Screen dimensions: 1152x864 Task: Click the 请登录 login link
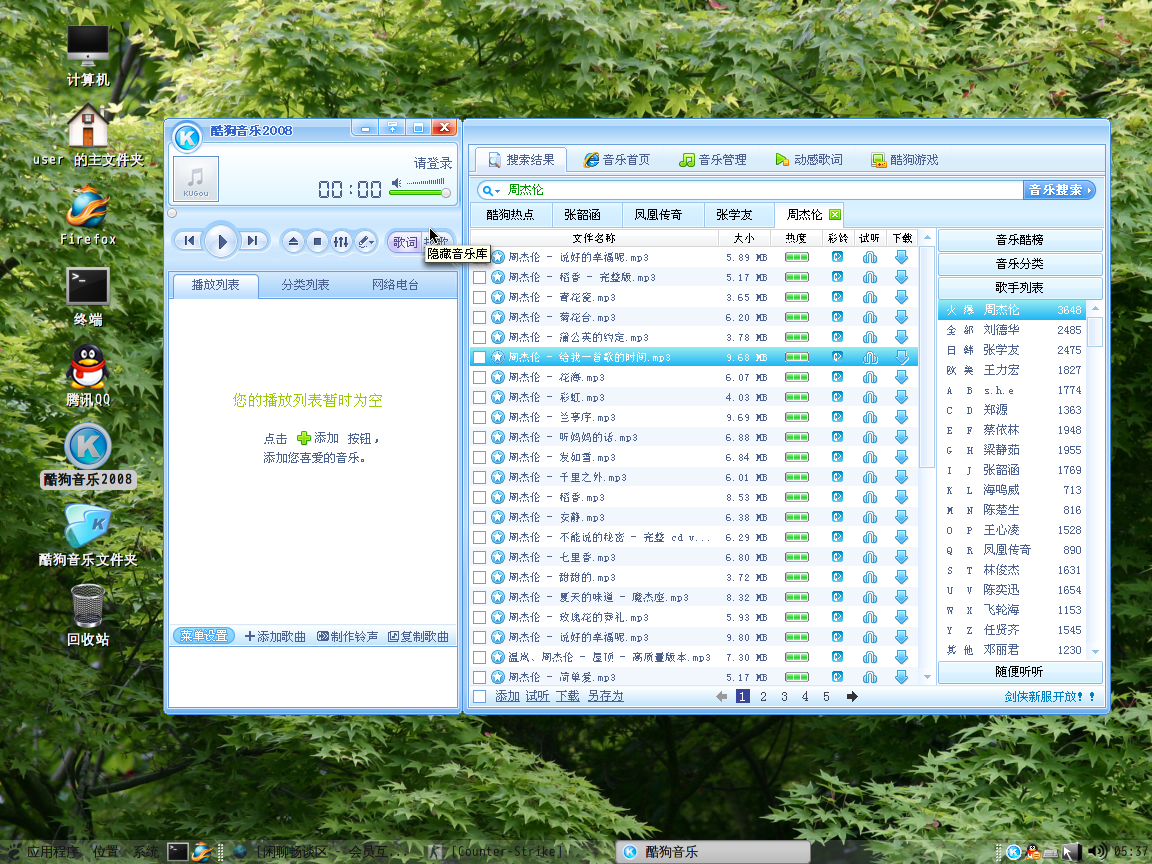pyautogui.click(x=433, y=163)
